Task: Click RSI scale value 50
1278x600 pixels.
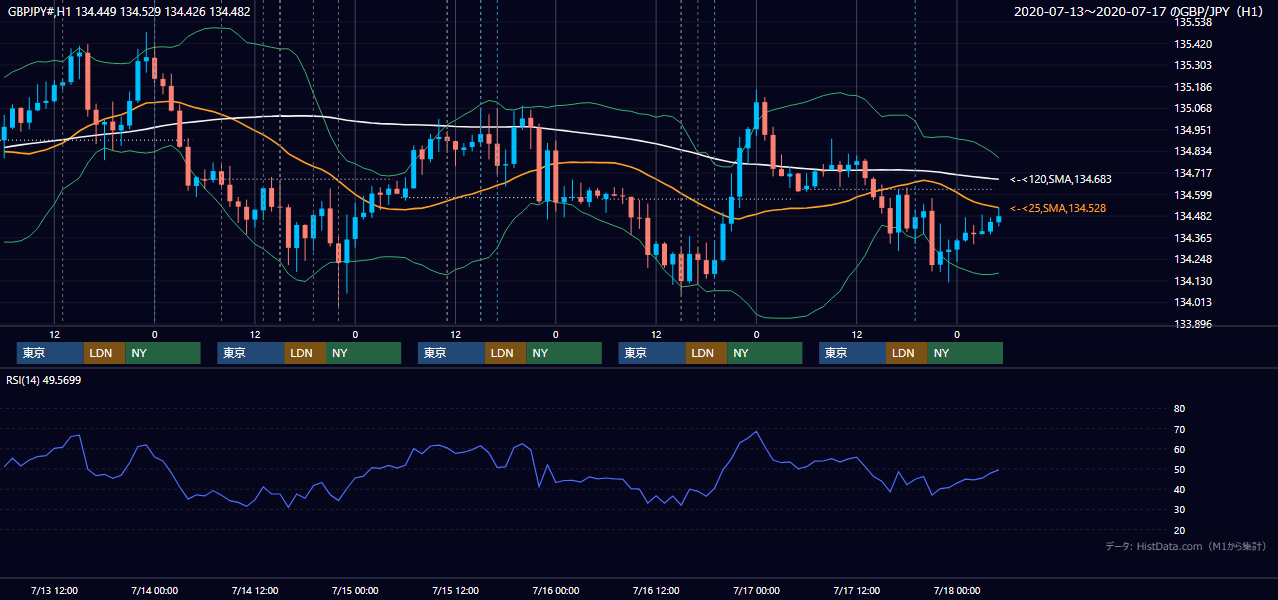Action: point(1179,469)
